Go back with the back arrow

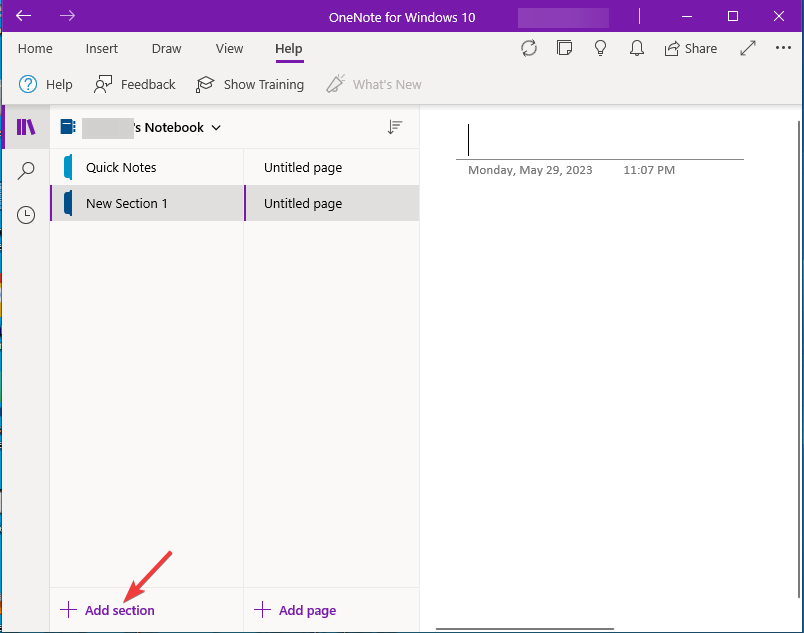(x=24, y=16)
